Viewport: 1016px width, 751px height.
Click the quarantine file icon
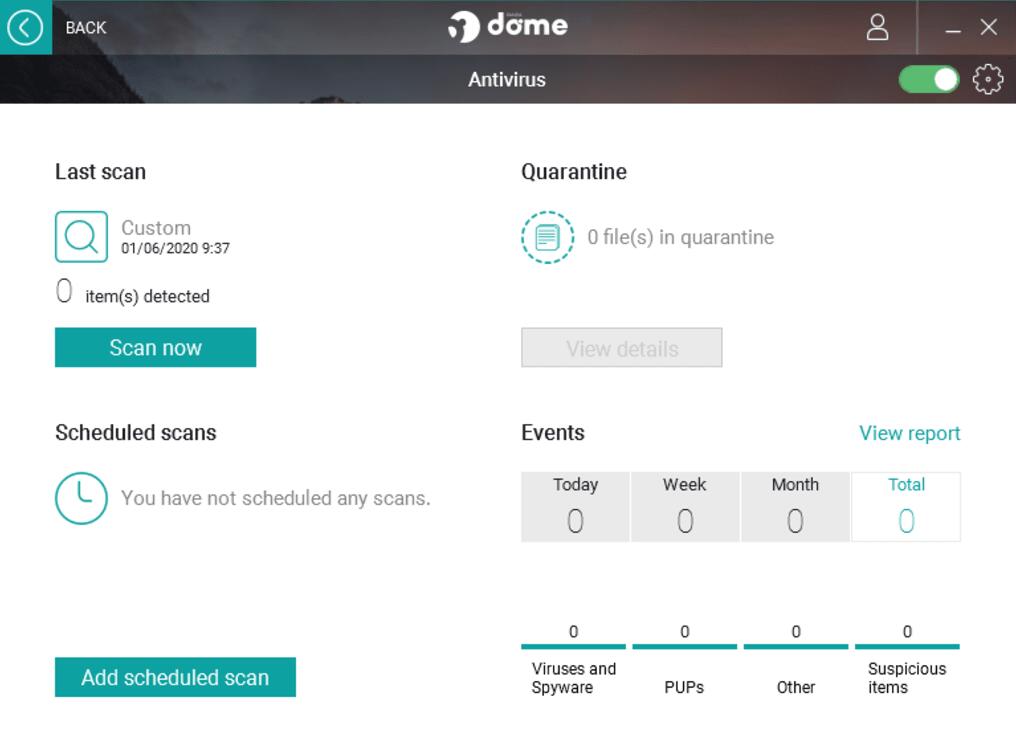547,237
